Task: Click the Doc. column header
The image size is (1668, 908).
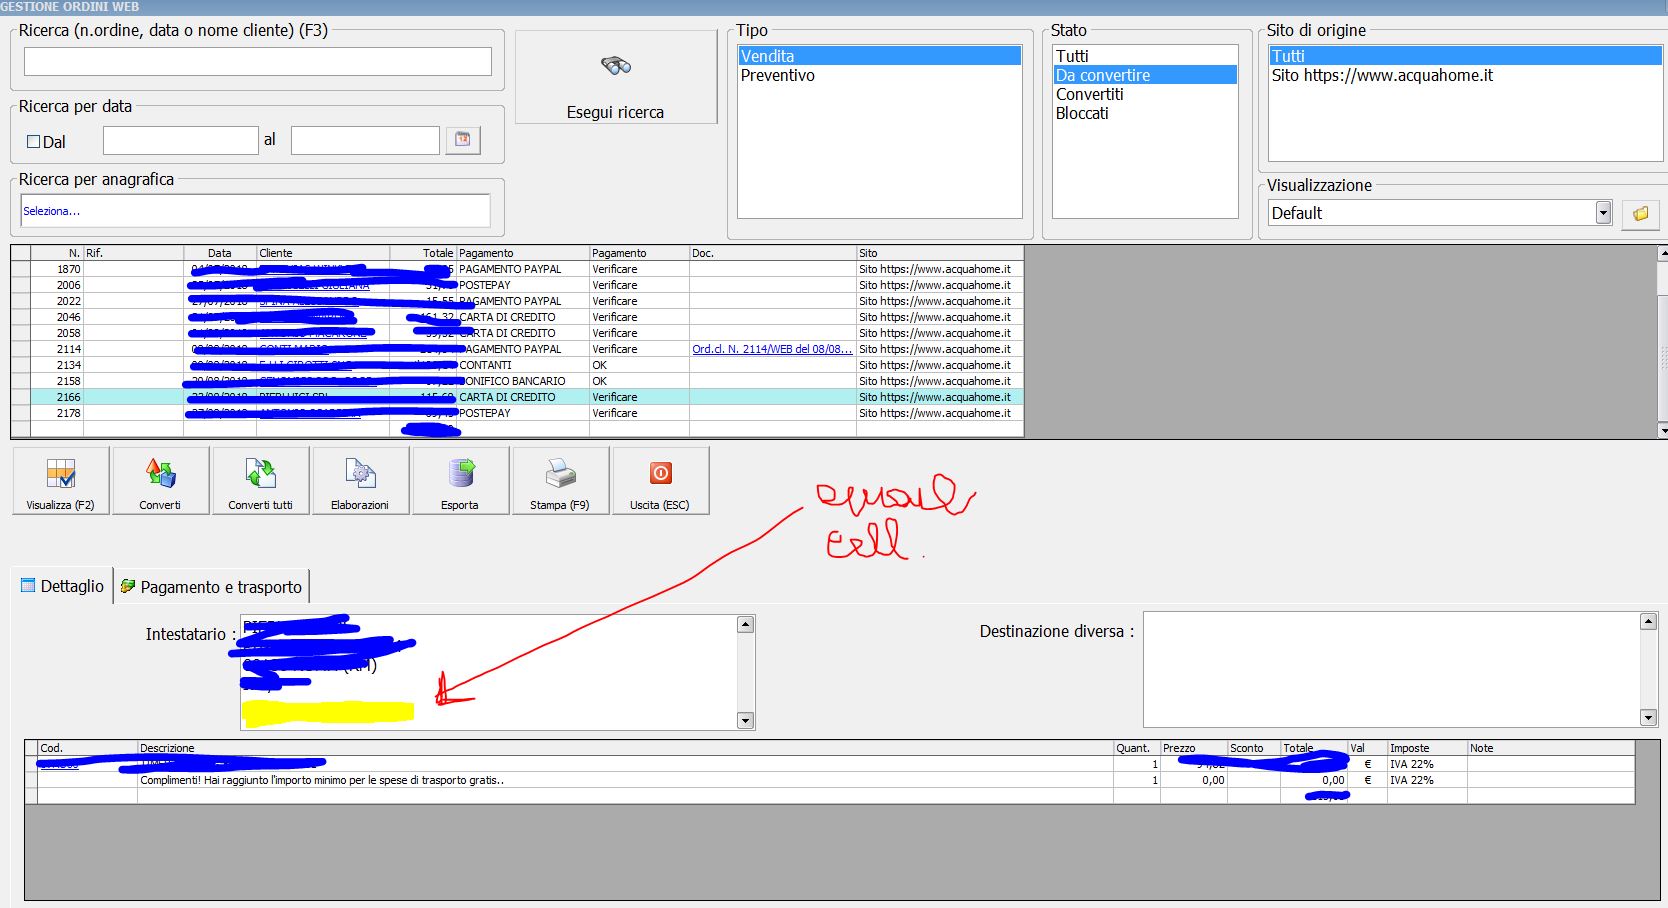Action: coord(772,253)
